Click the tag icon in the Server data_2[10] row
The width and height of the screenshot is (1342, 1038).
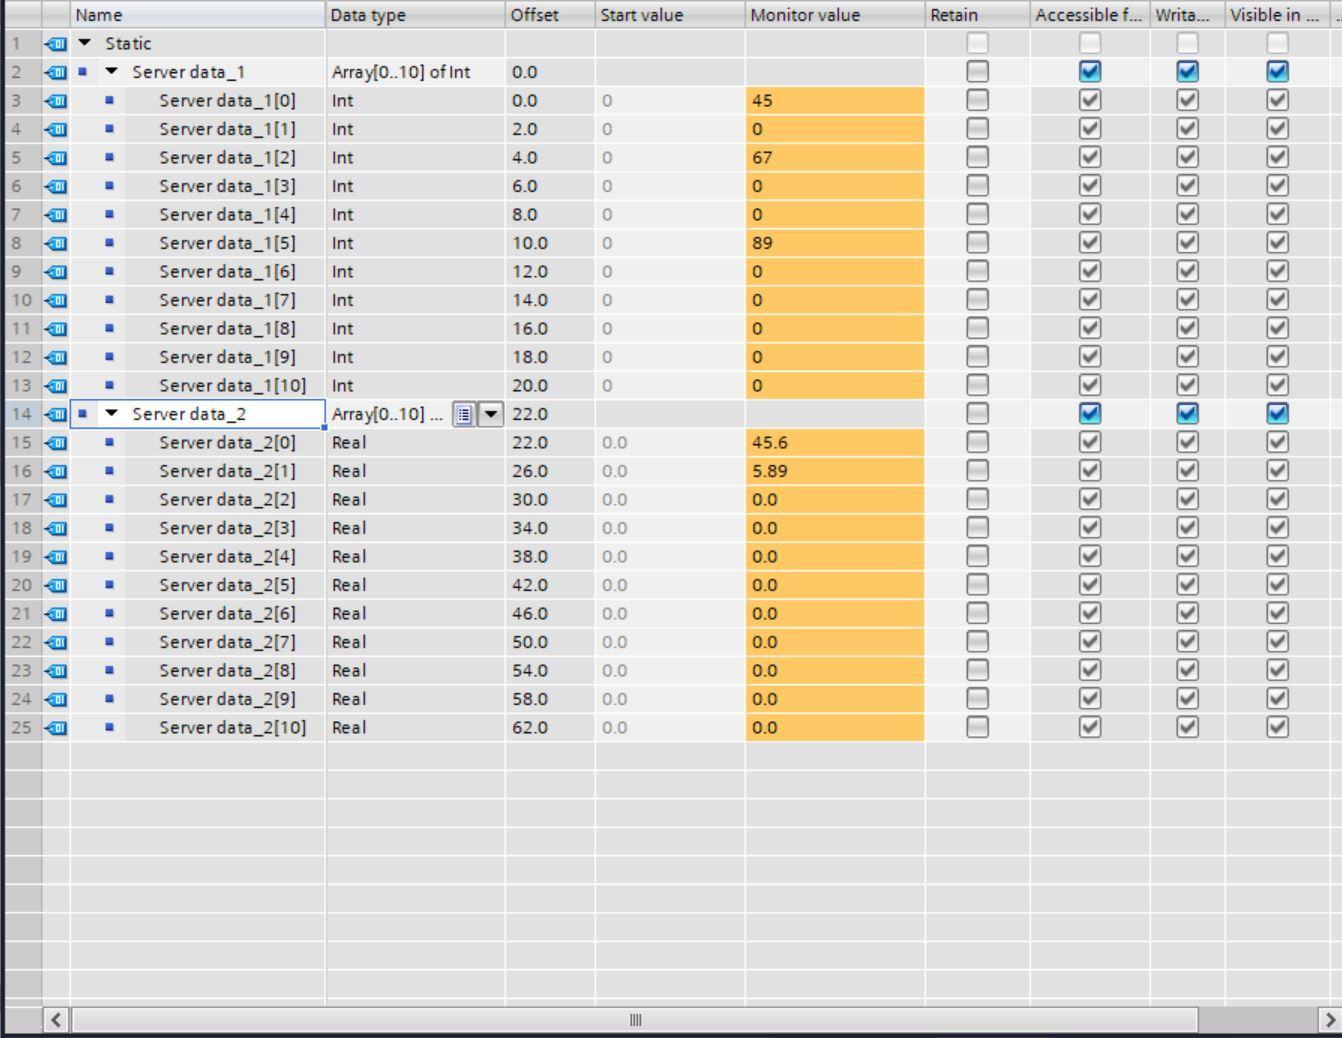pos(56,727)
